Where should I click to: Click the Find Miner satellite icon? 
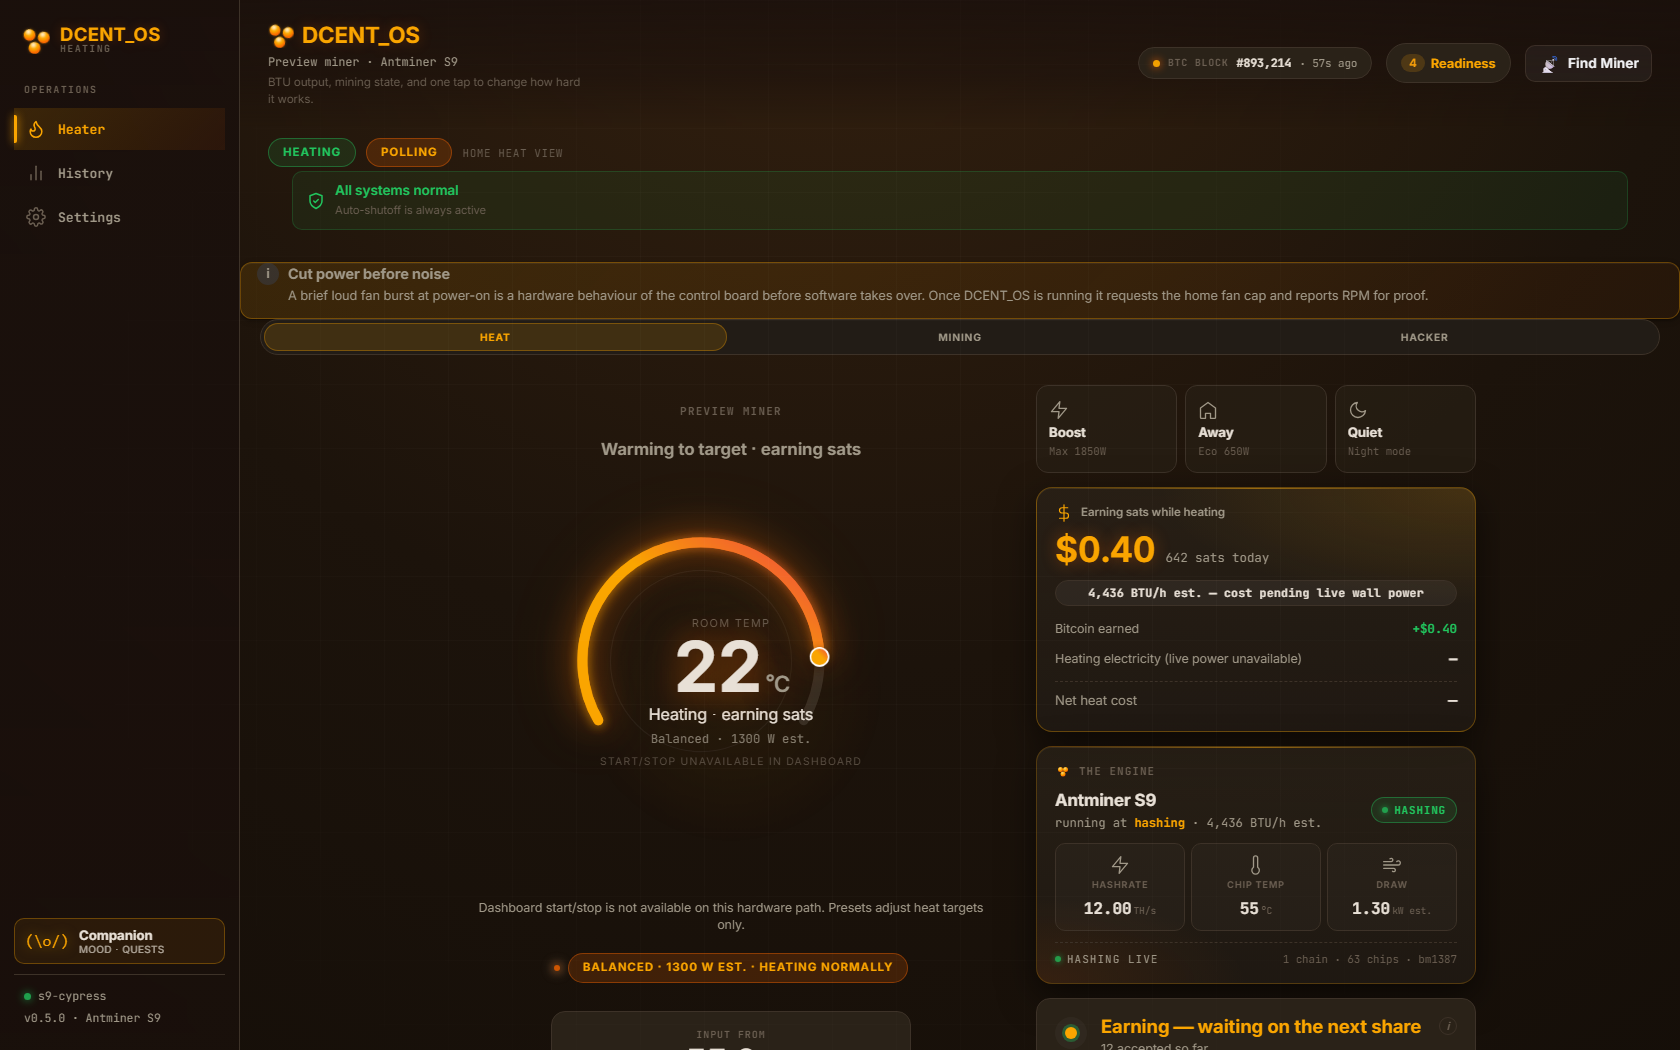[x=1549, y=64]
